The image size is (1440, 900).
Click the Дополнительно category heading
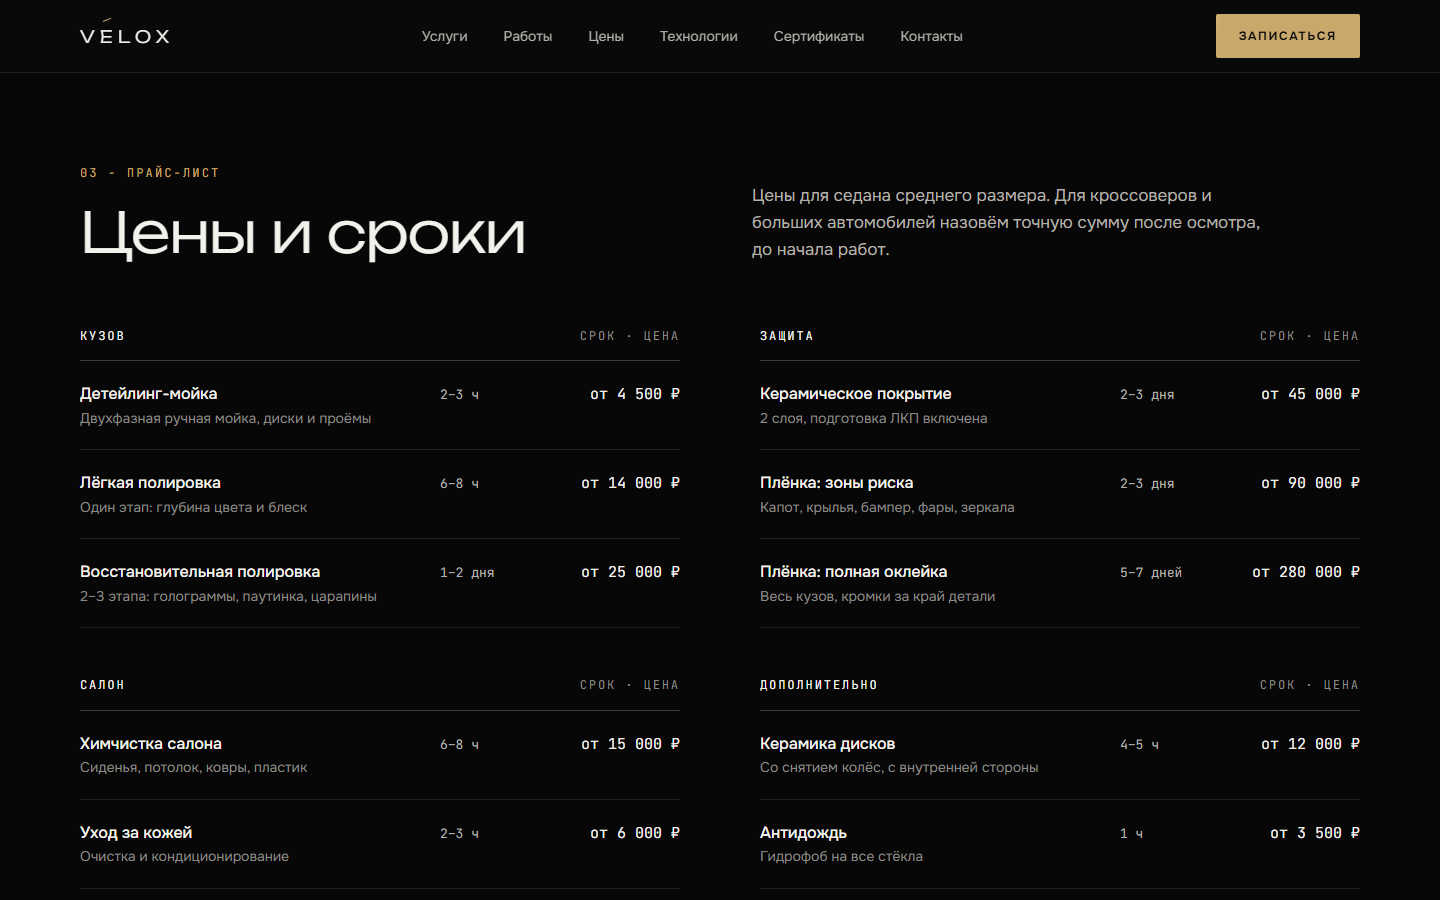819,685
